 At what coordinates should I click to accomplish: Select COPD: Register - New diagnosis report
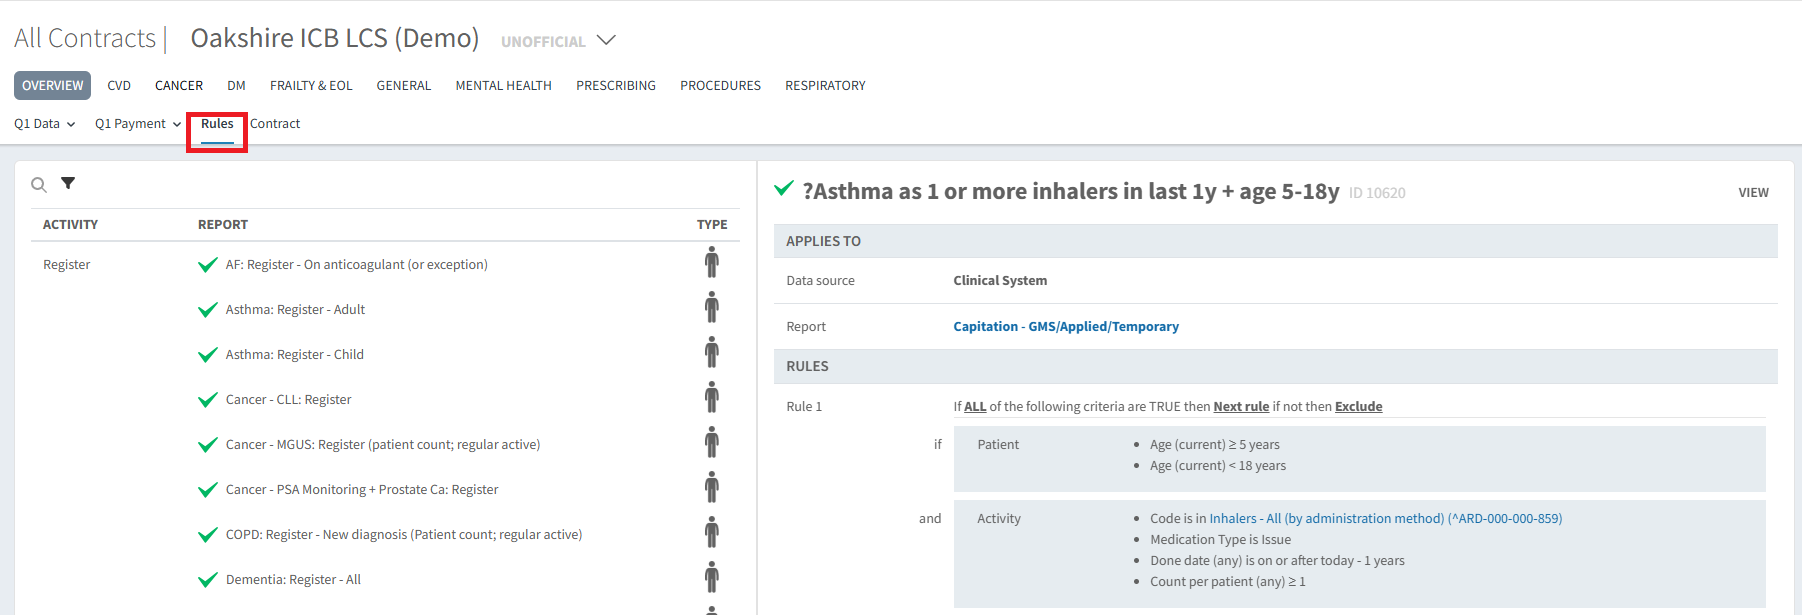click(403, 535)
